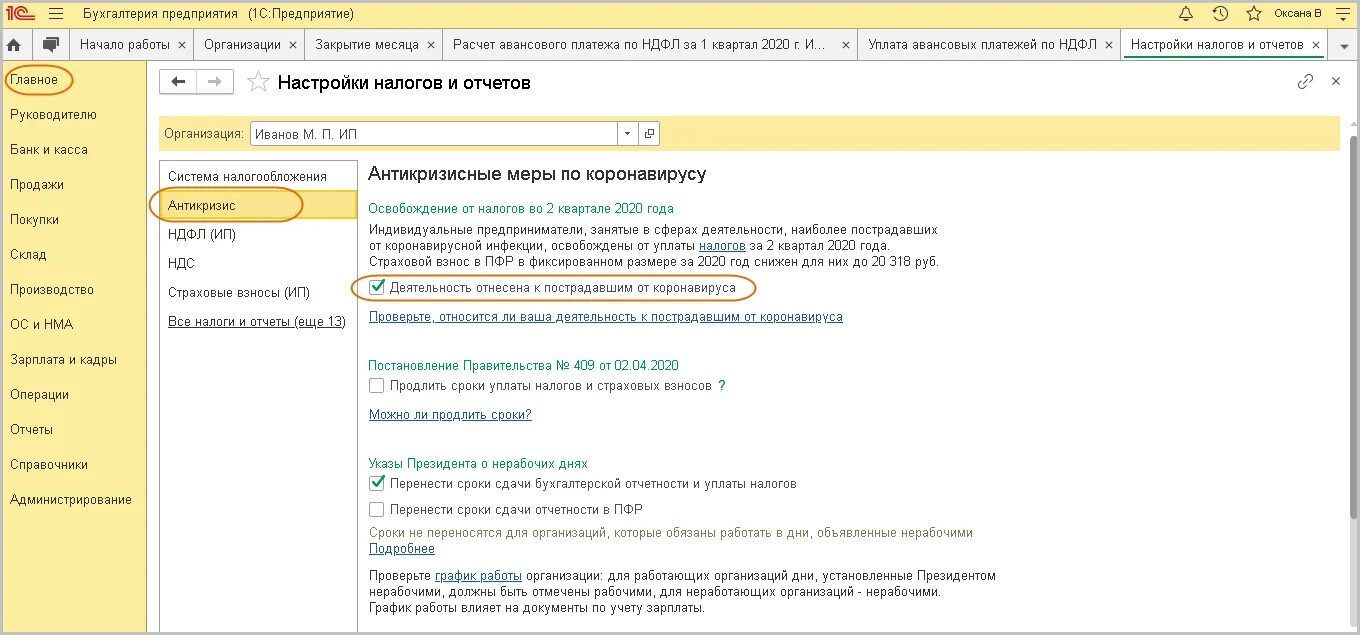Open the Зарплата и кадры section

coord(63,359)
